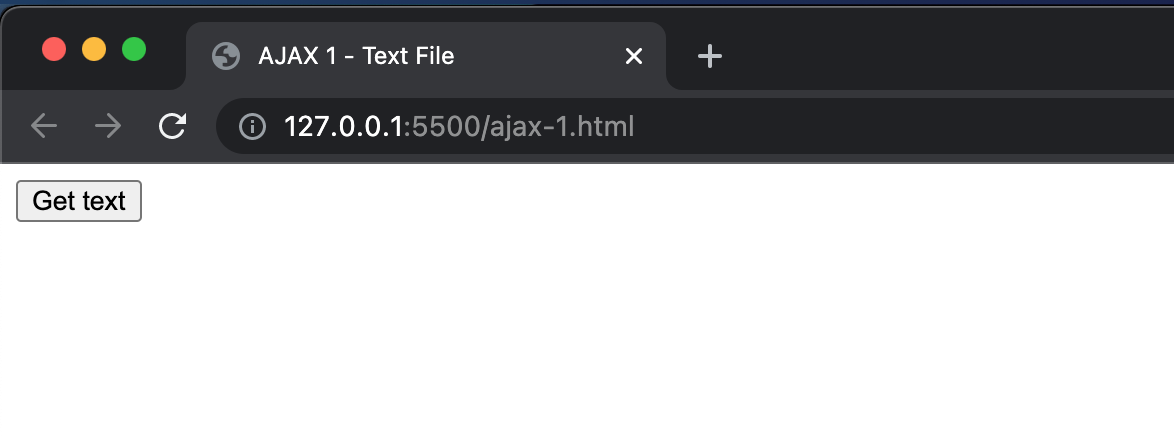1174x436 pixels.
Task: Open the site information icon
Action: [x=252, y=127]
